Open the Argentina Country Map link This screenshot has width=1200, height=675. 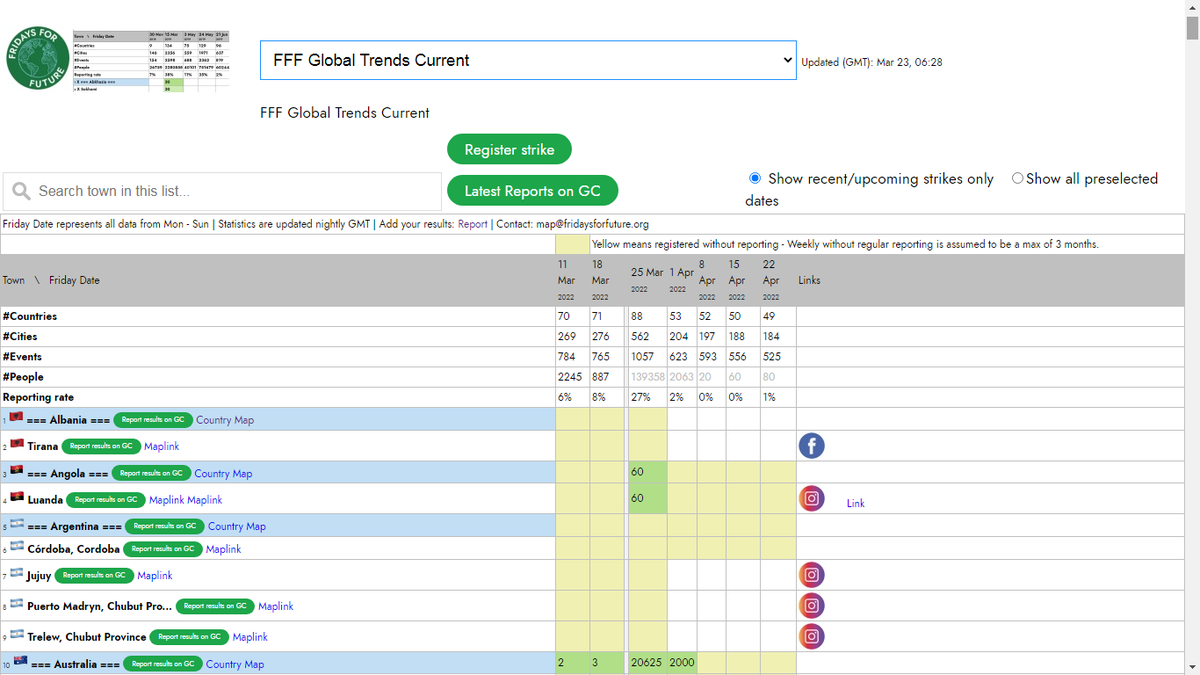(x=237, y=526)
